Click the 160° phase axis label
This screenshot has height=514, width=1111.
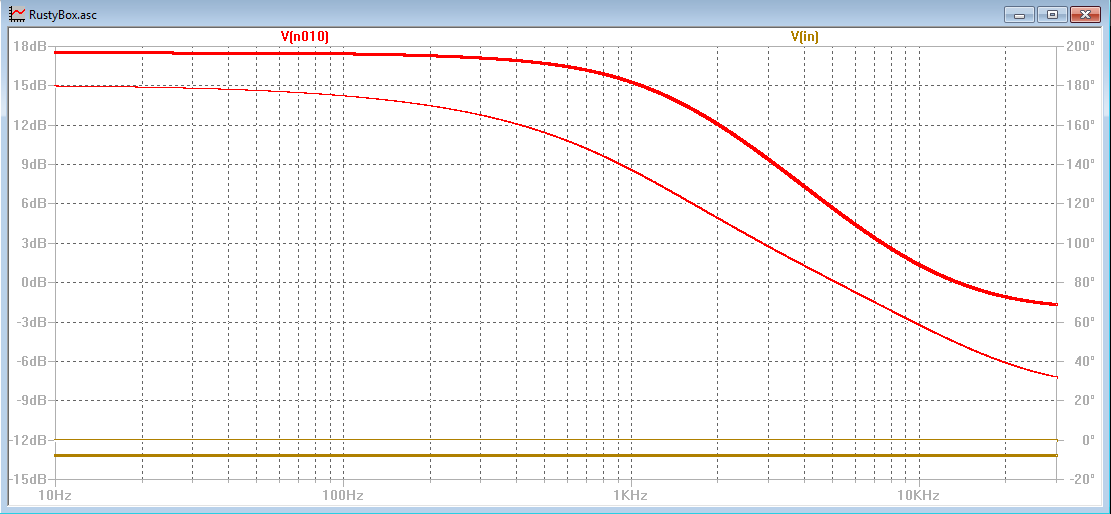(x=1080, y=125)
